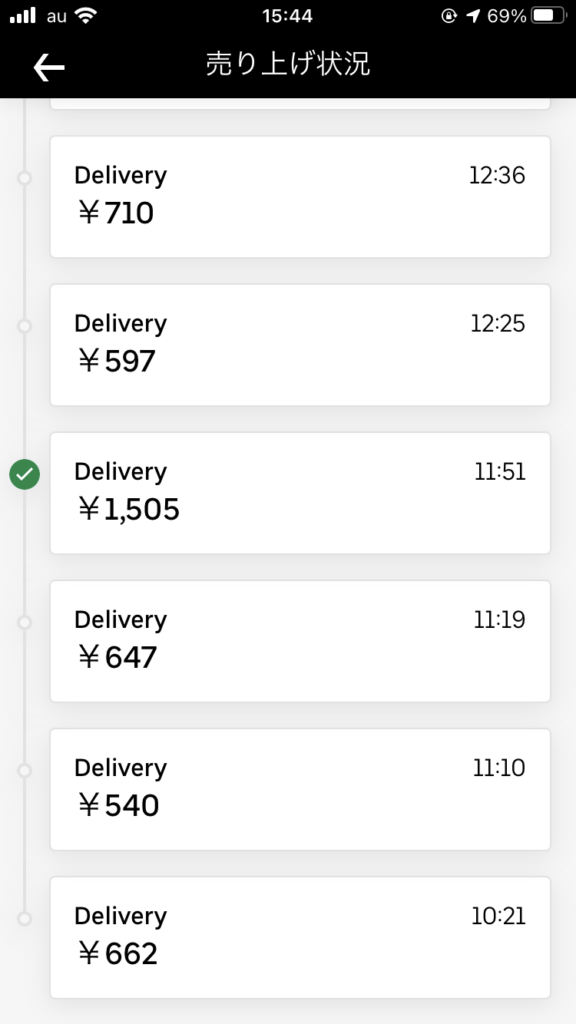
Task: Select timeline dot beside ¥710 delivery
Action: point(25,178)
